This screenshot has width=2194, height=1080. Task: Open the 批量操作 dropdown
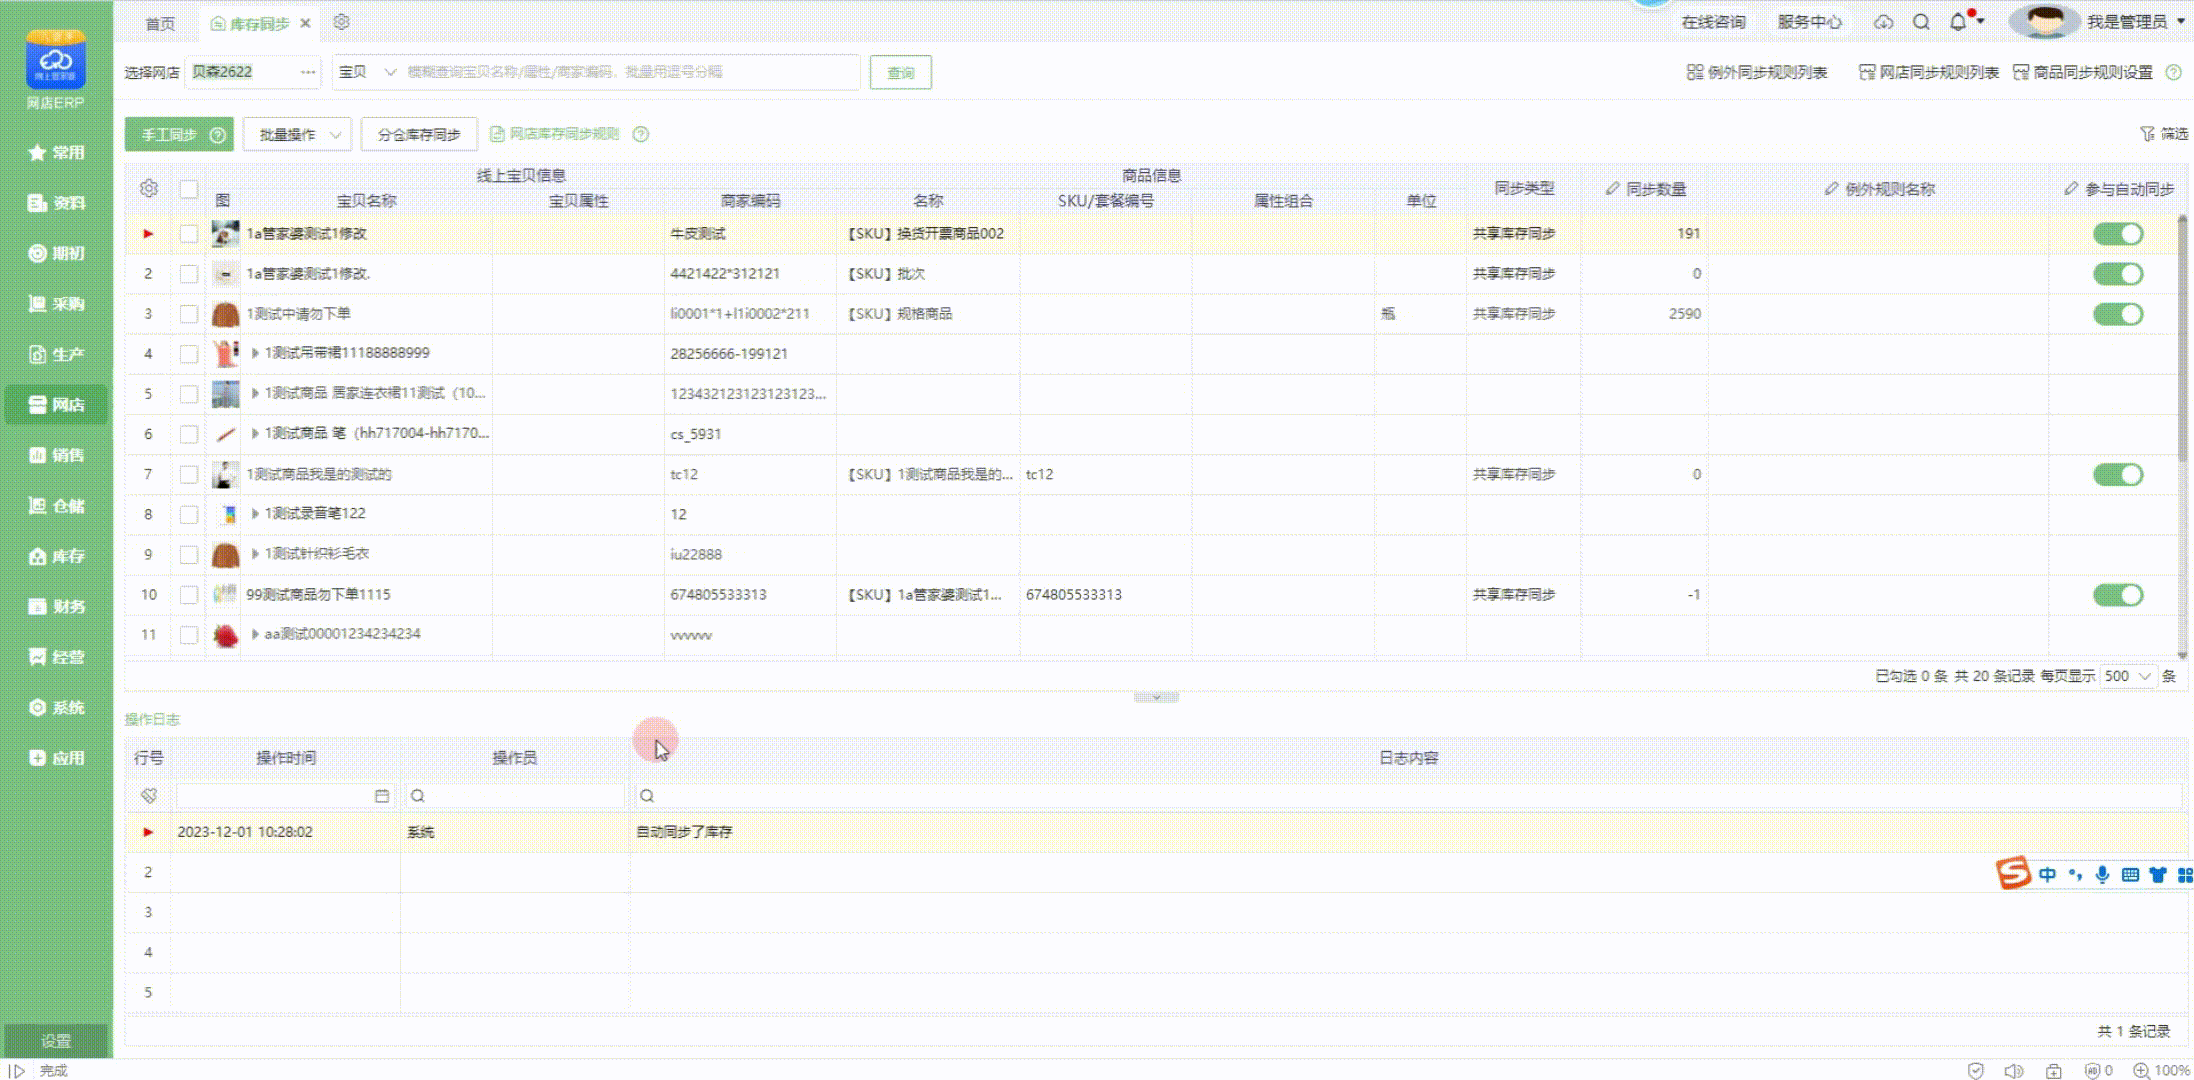click(298, 134)
